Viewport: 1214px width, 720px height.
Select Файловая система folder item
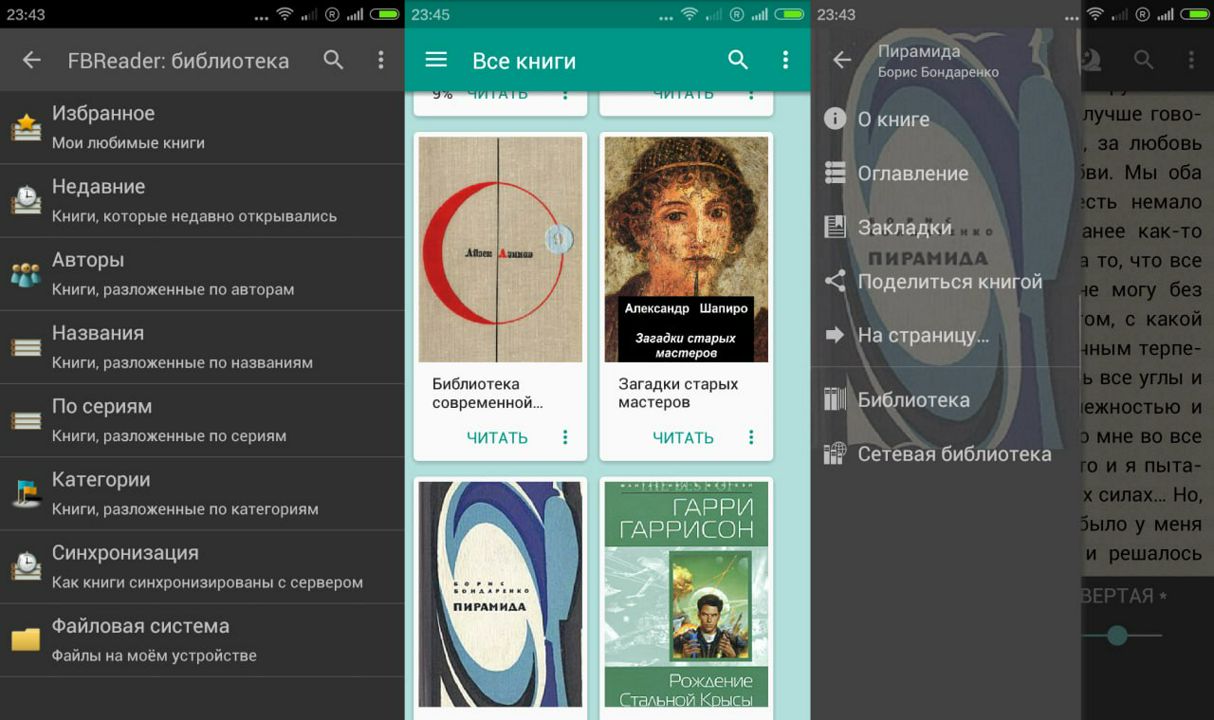pos(200,639)
